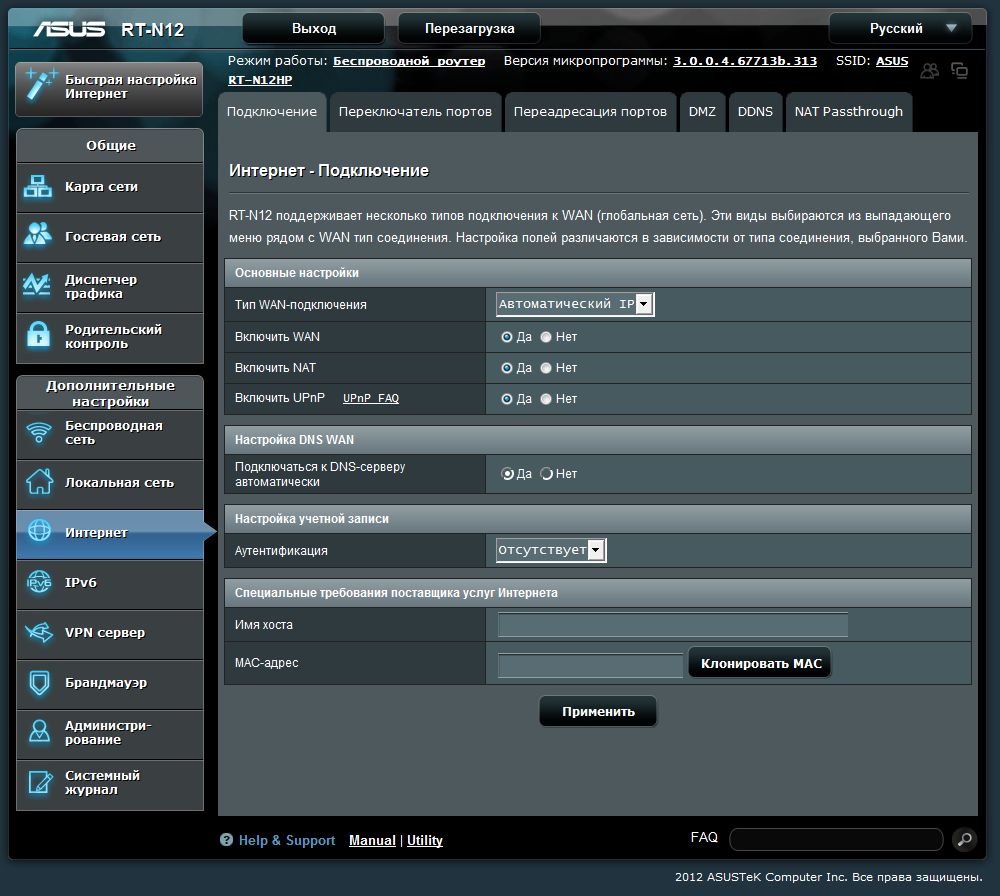Open the Utility link
The image size is (1000, 896).
[425, 840]
